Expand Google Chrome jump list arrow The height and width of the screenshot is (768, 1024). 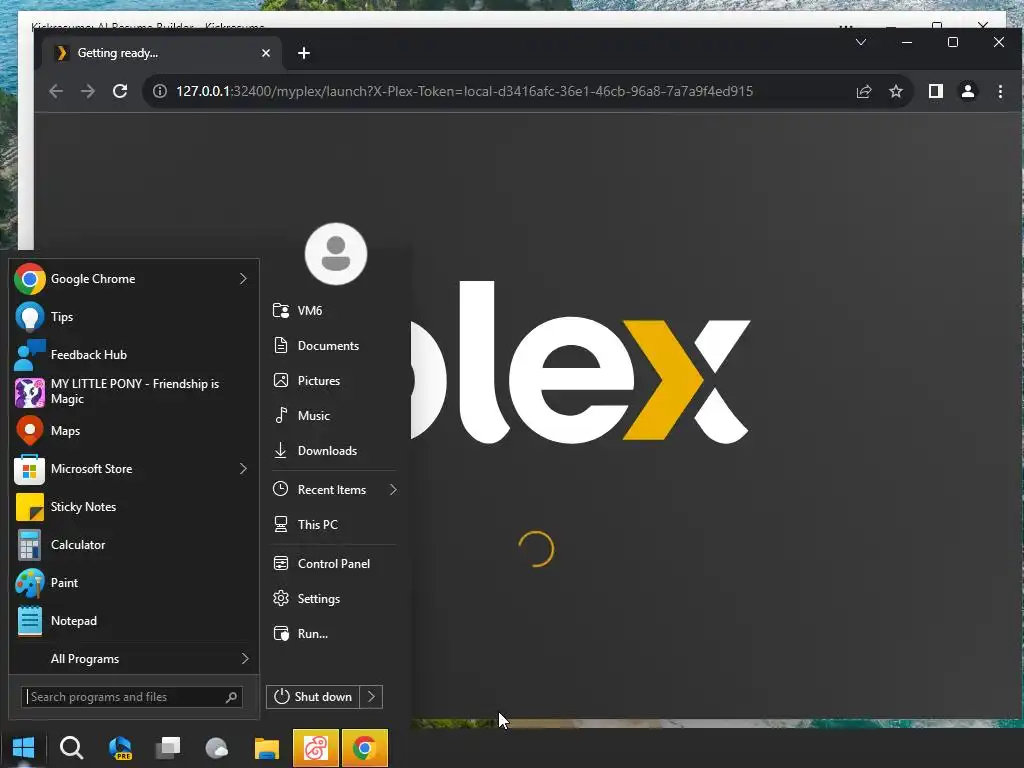pos(243,279)
